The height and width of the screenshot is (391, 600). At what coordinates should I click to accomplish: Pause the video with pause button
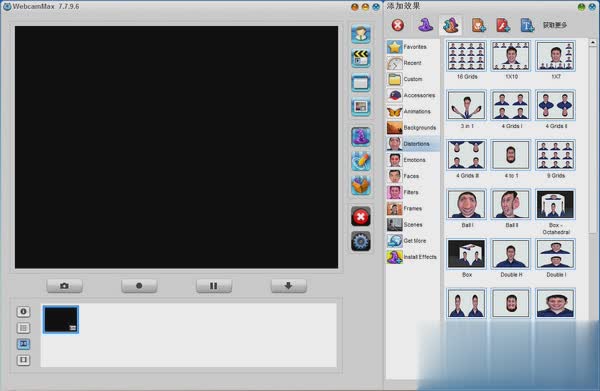click(214, 286)
